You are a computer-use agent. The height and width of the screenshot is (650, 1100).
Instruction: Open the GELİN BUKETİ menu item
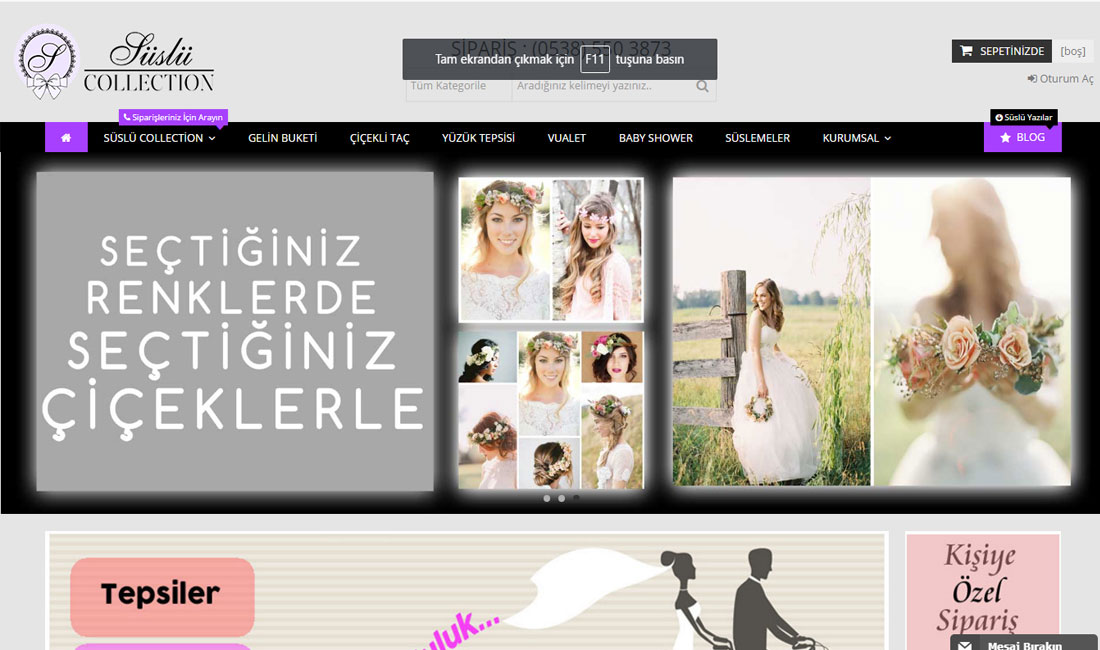[283, 138]
